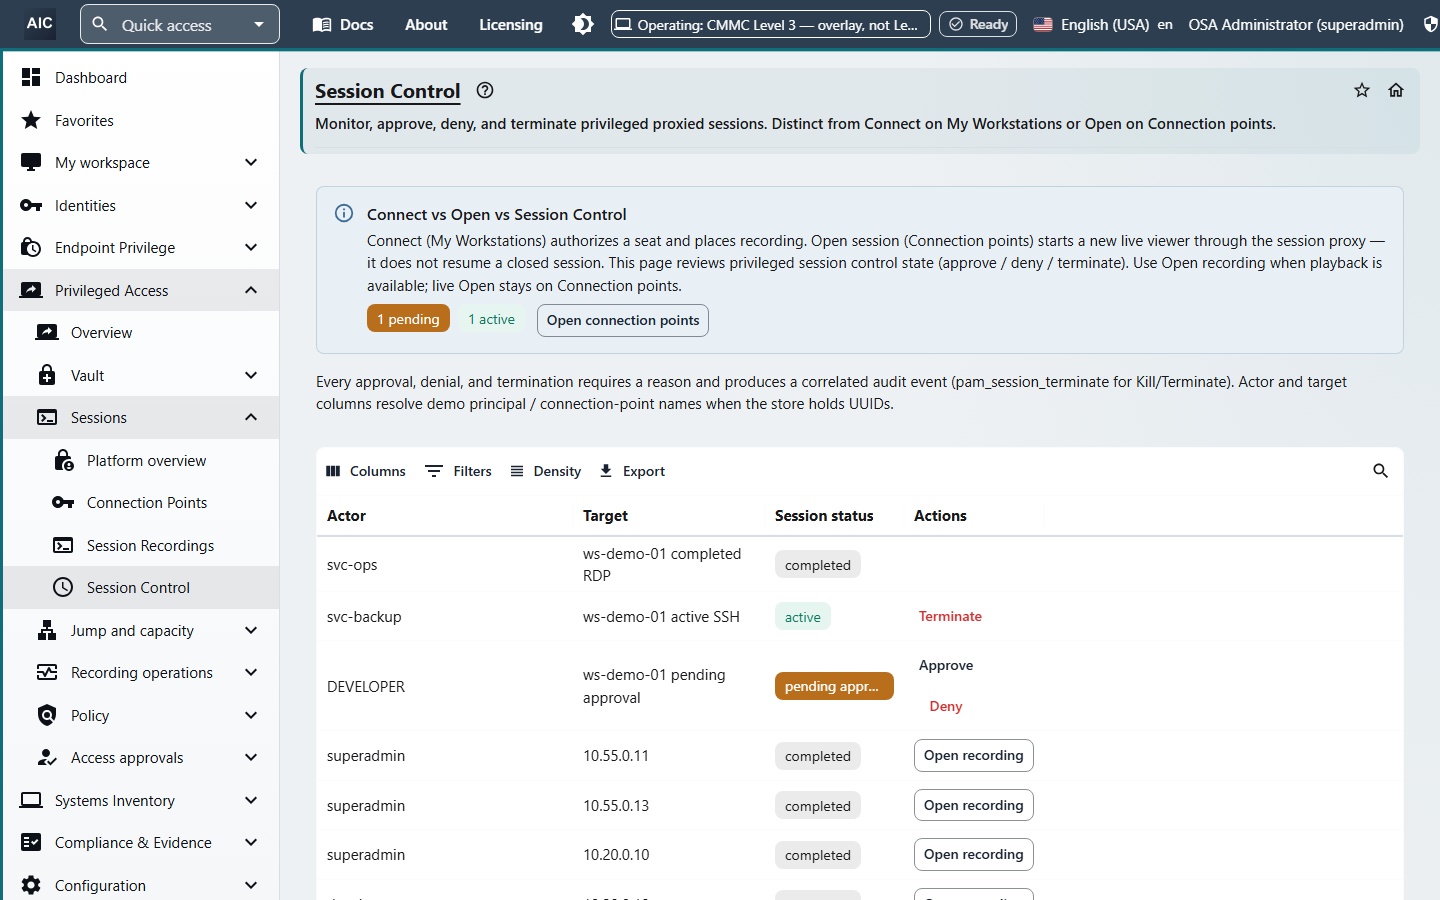Star this page as a favorite
Screen dimensions: 1440x900
click(x=1362, y=90)
